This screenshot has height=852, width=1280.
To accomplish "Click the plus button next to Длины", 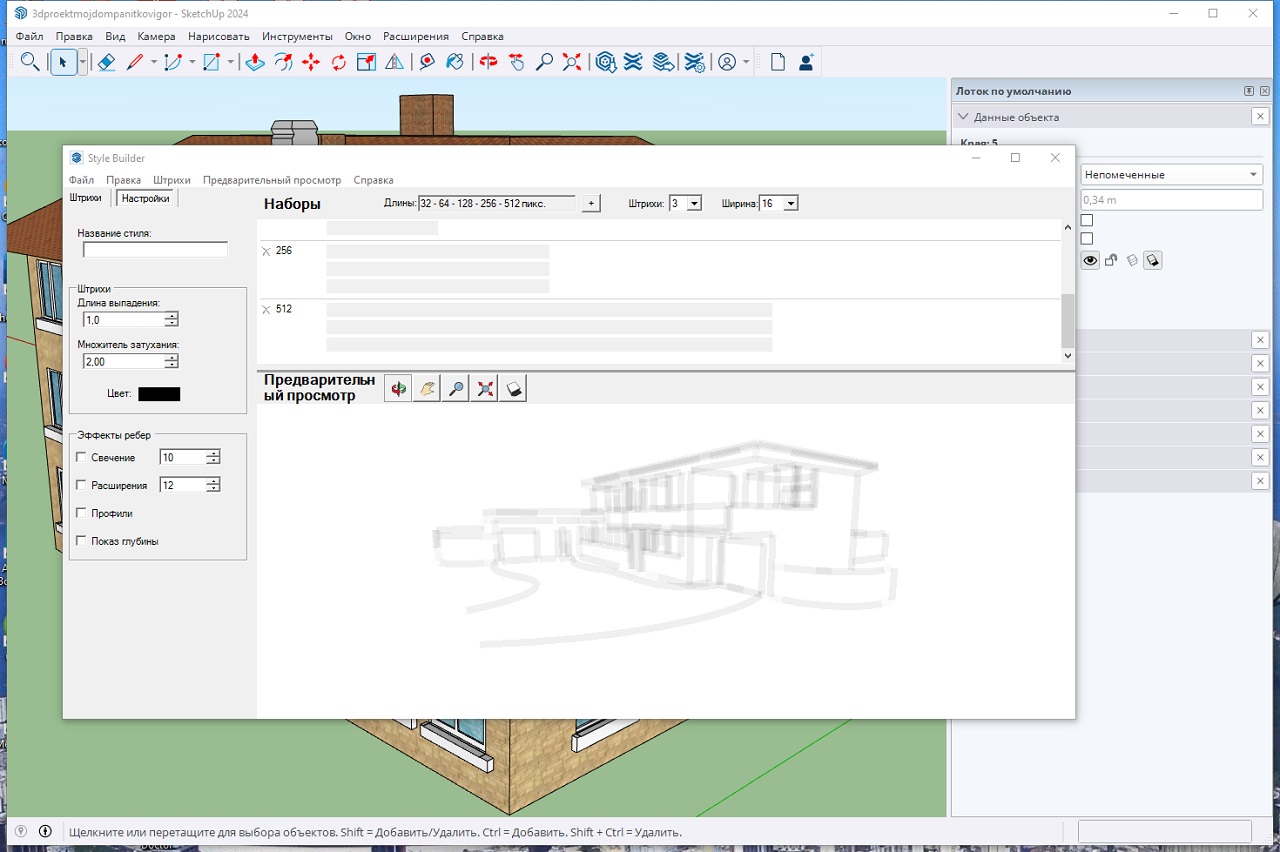I will tap(591, 204).
